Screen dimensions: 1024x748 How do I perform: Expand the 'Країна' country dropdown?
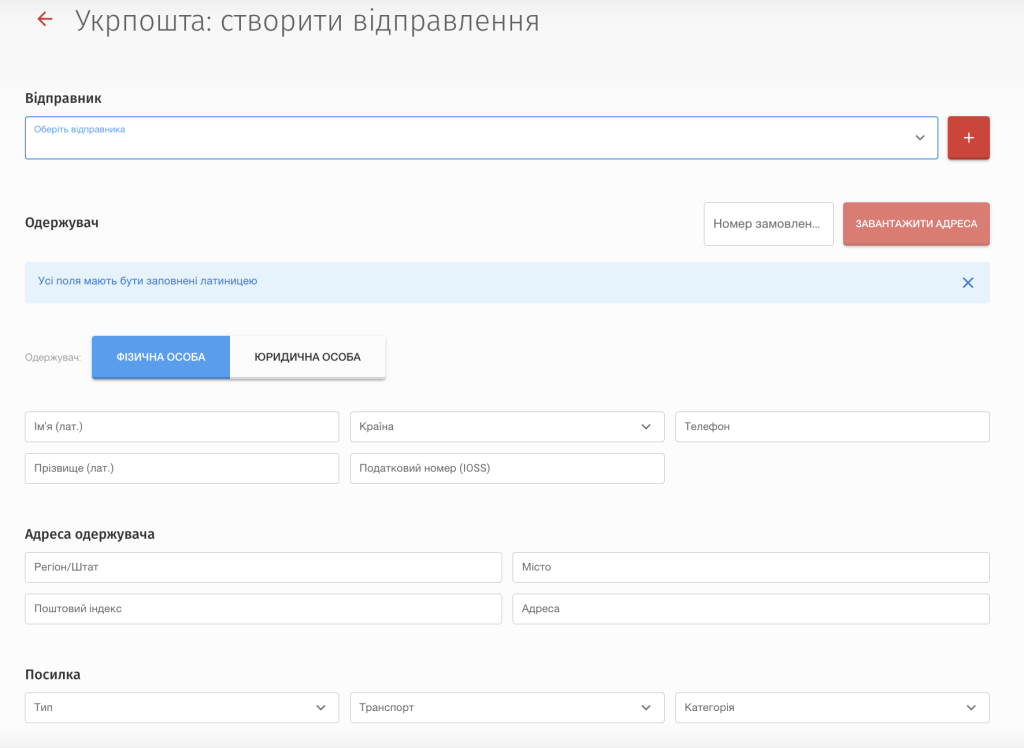[507, 427]
